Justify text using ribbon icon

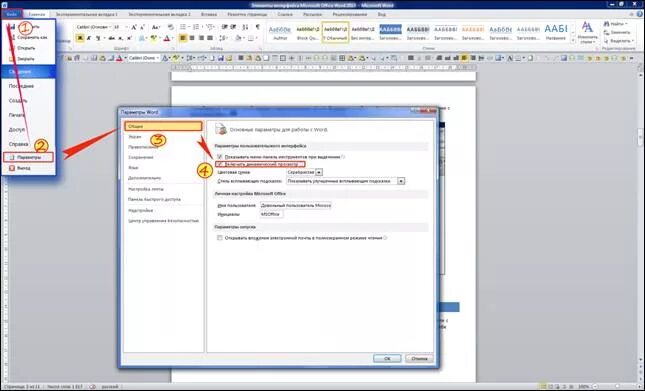[210, 38]
